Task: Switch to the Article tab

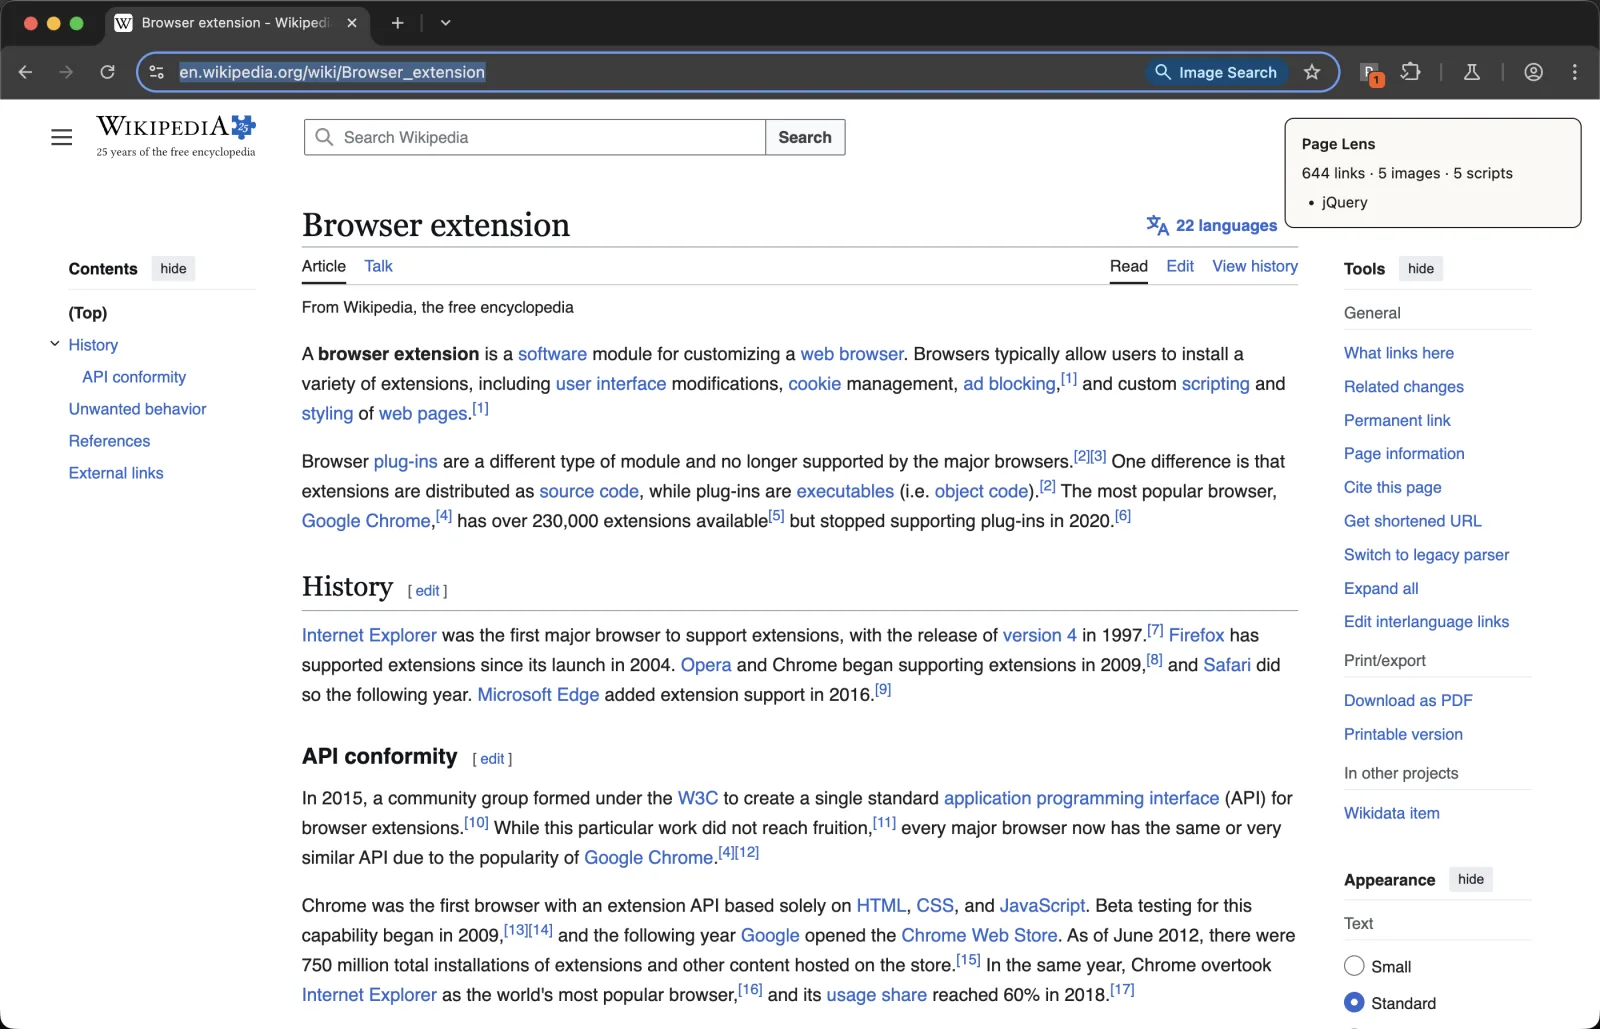Action: click(324, 266)
